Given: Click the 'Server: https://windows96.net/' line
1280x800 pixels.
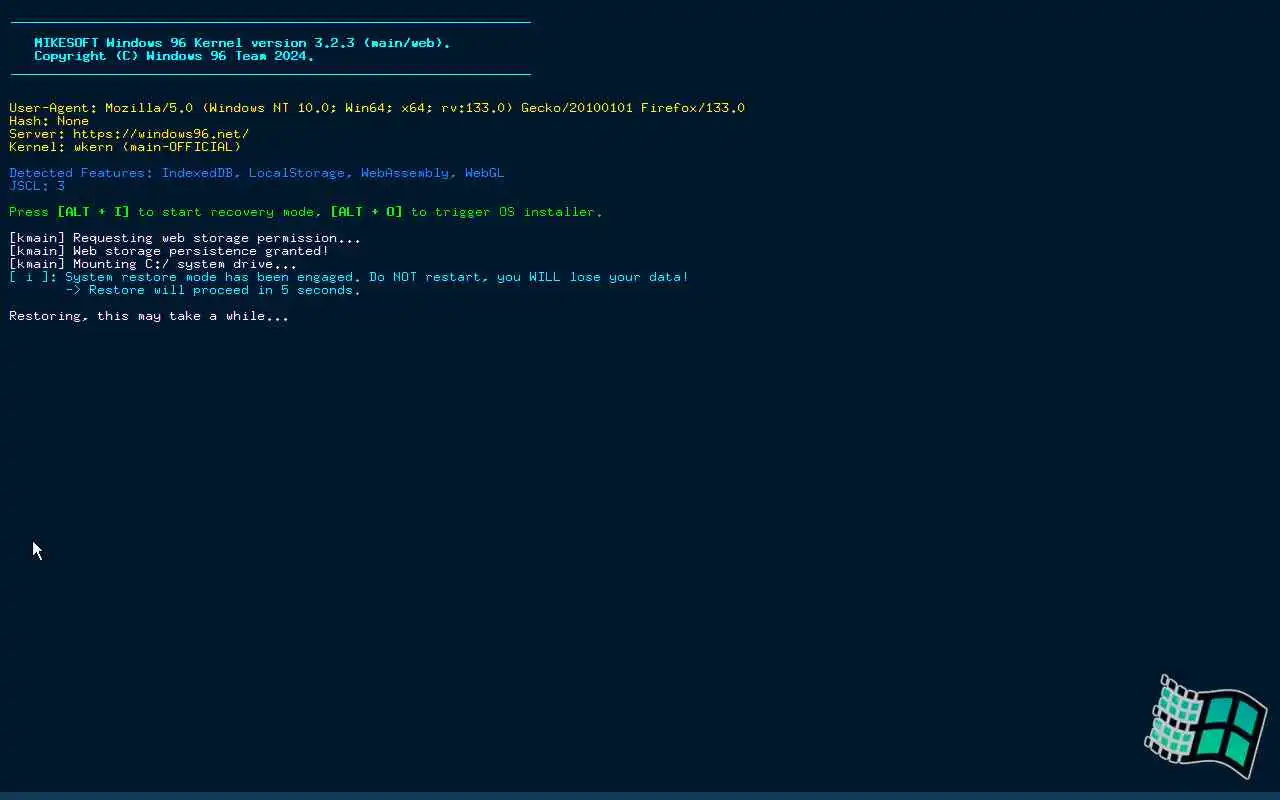Looking at the screenshot, I should [x=129, y=134].
